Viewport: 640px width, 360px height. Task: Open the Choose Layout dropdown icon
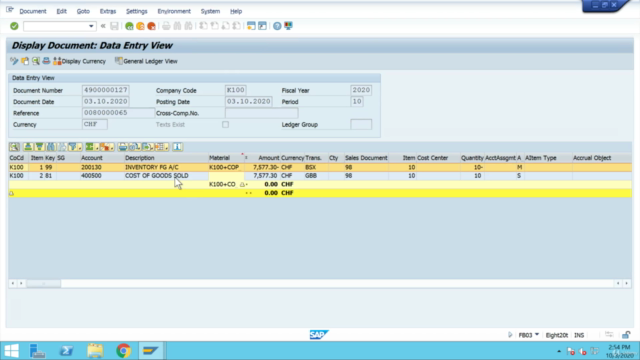point(162,147)
